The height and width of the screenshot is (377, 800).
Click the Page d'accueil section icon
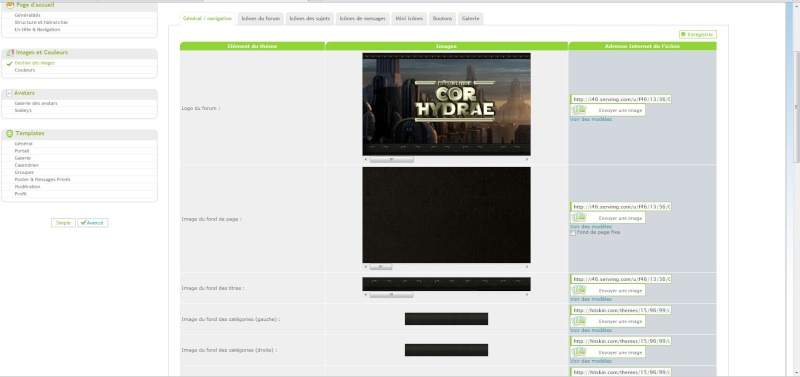click(x=10, y=5)
